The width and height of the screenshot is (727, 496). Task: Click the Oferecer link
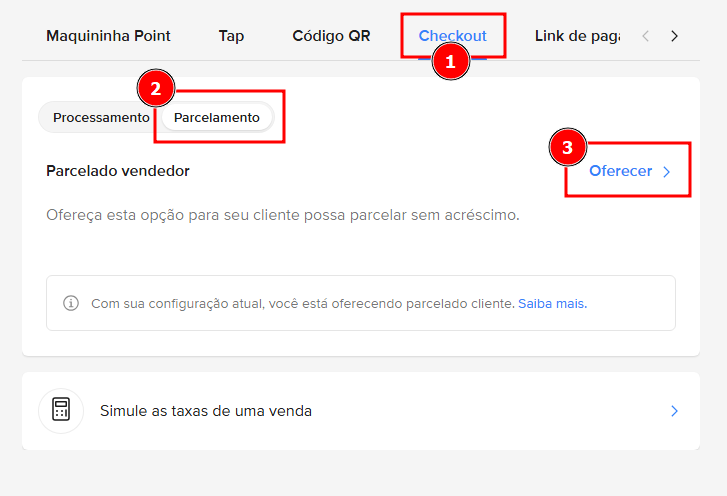click(620, 171)
